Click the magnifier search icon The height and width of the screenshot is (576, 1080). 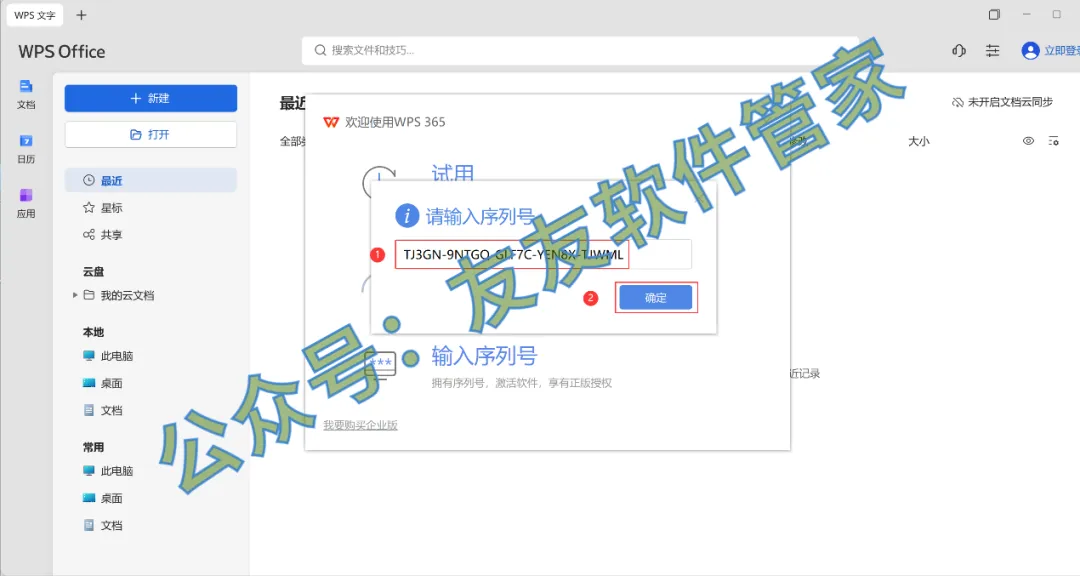coord(320,50)
